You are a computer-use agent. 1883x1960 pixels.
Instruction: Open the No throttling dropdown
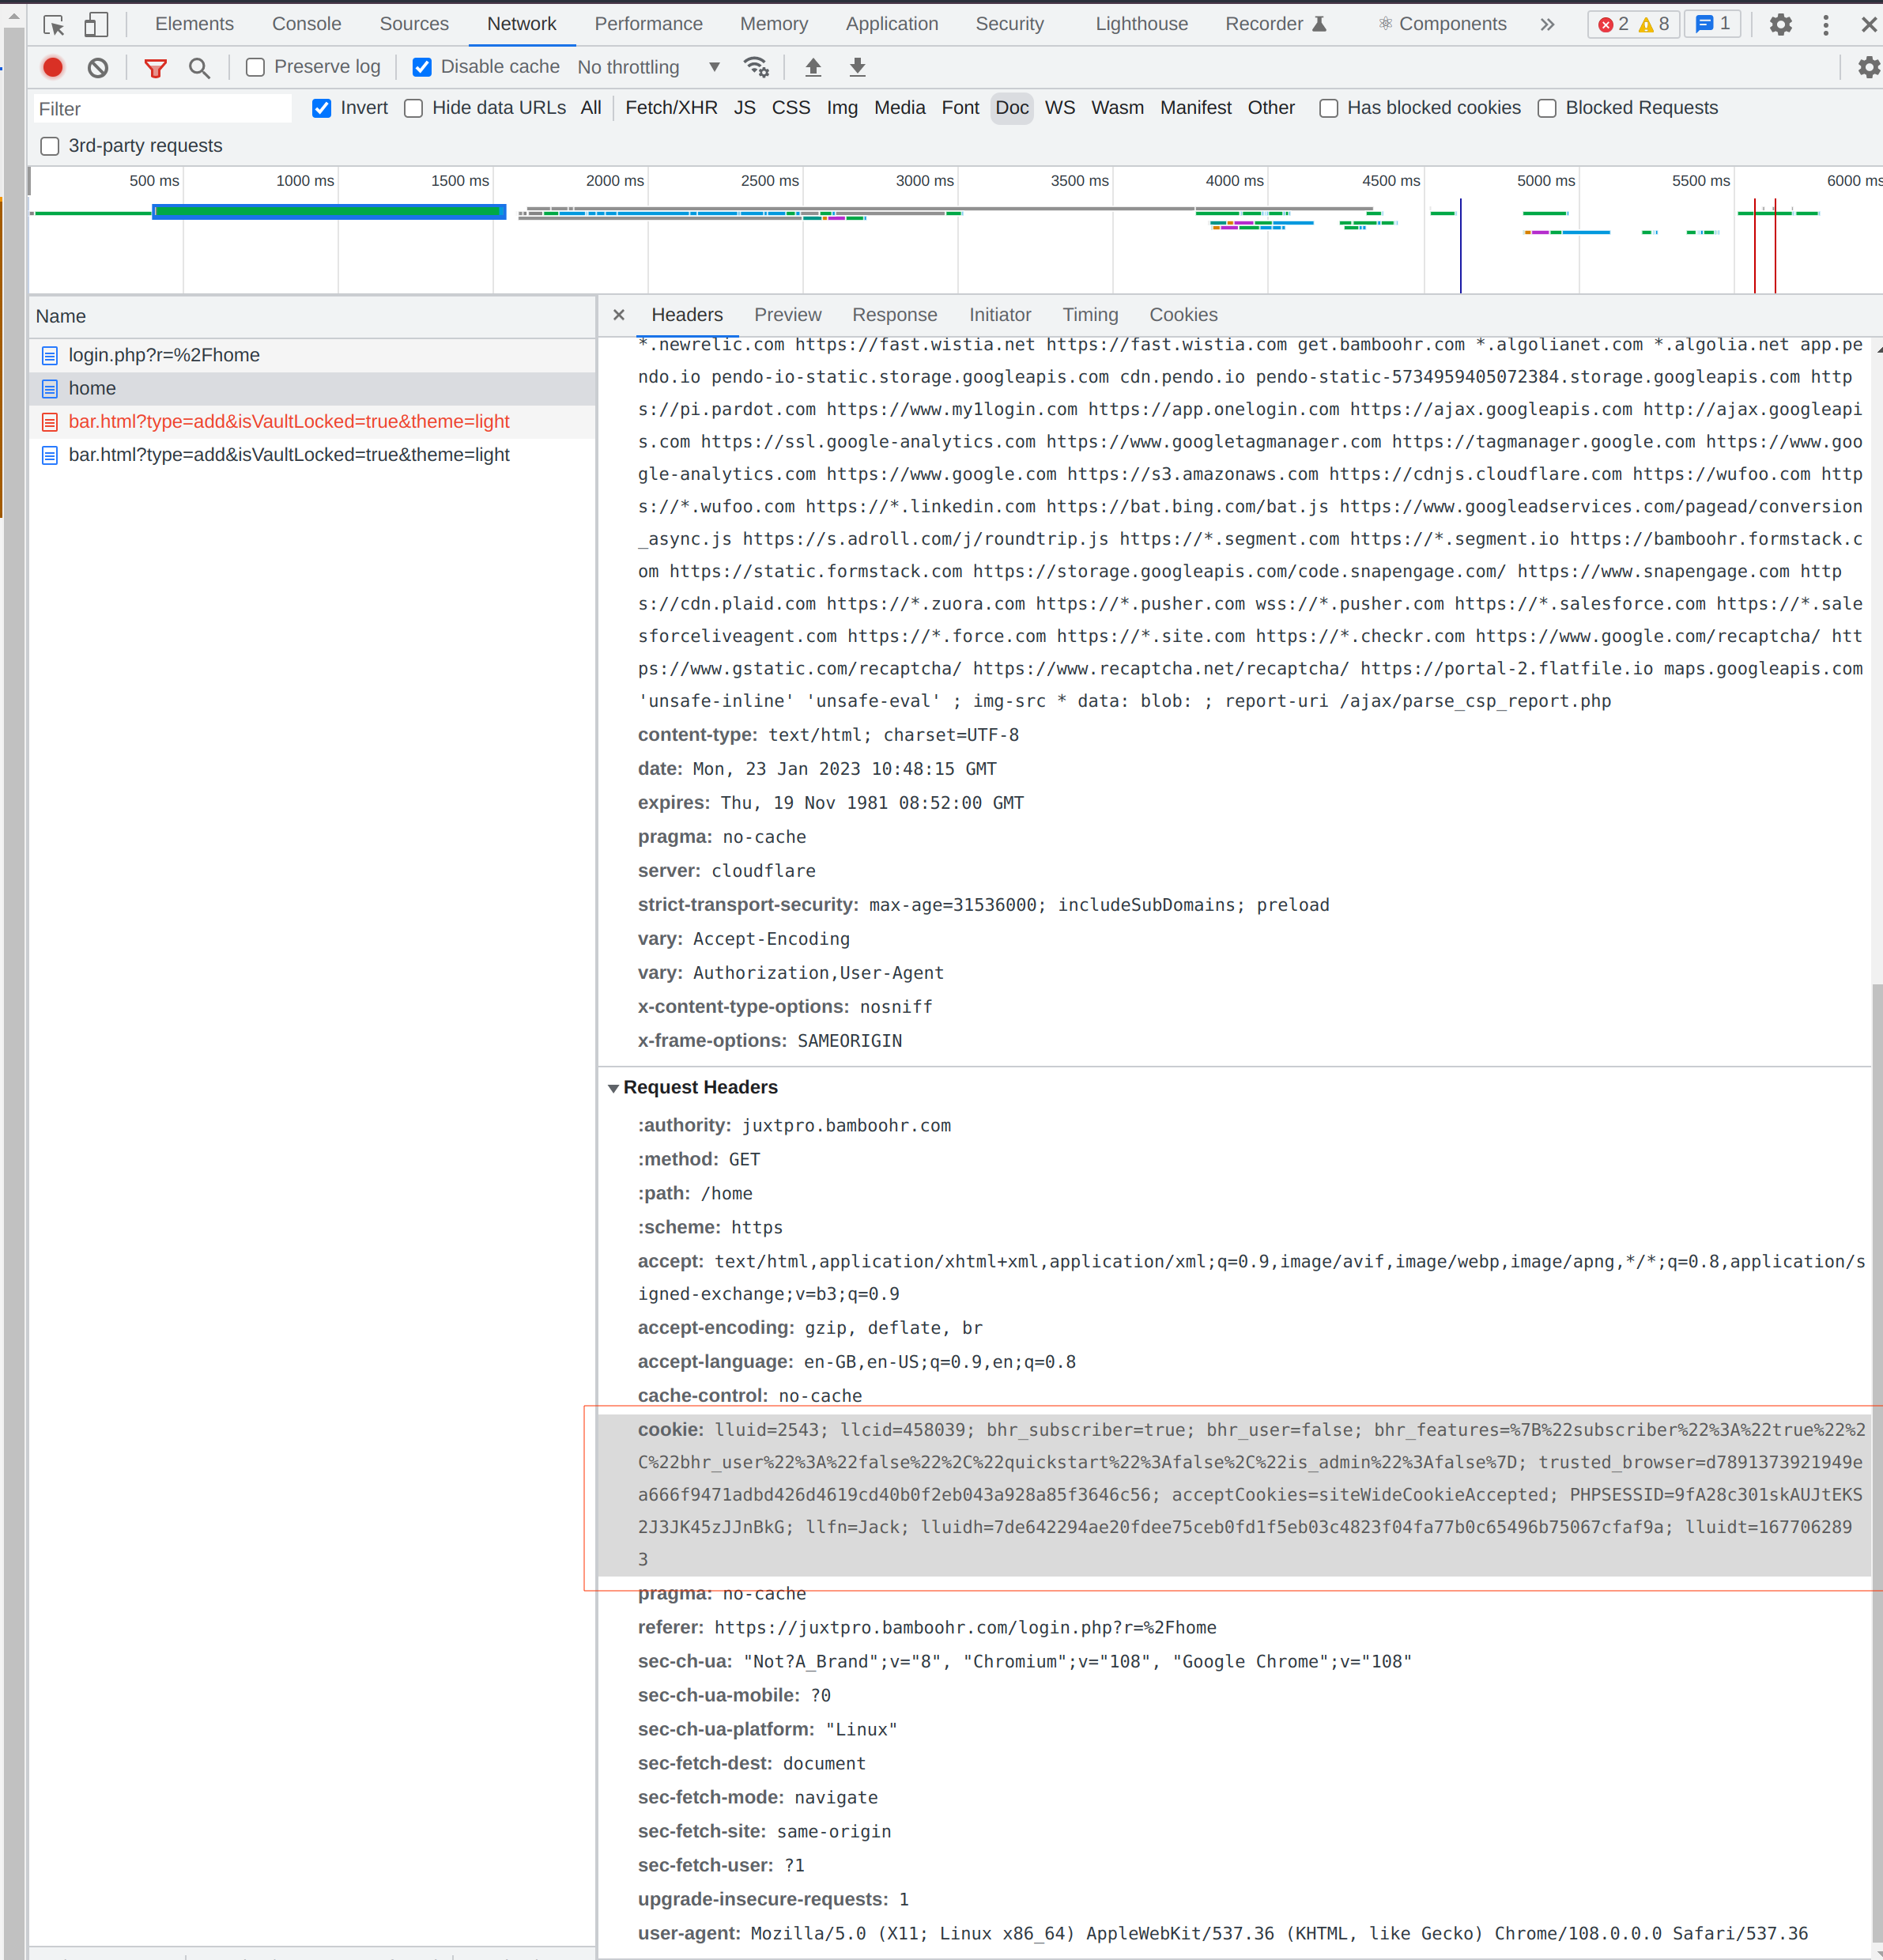point(649,67)
